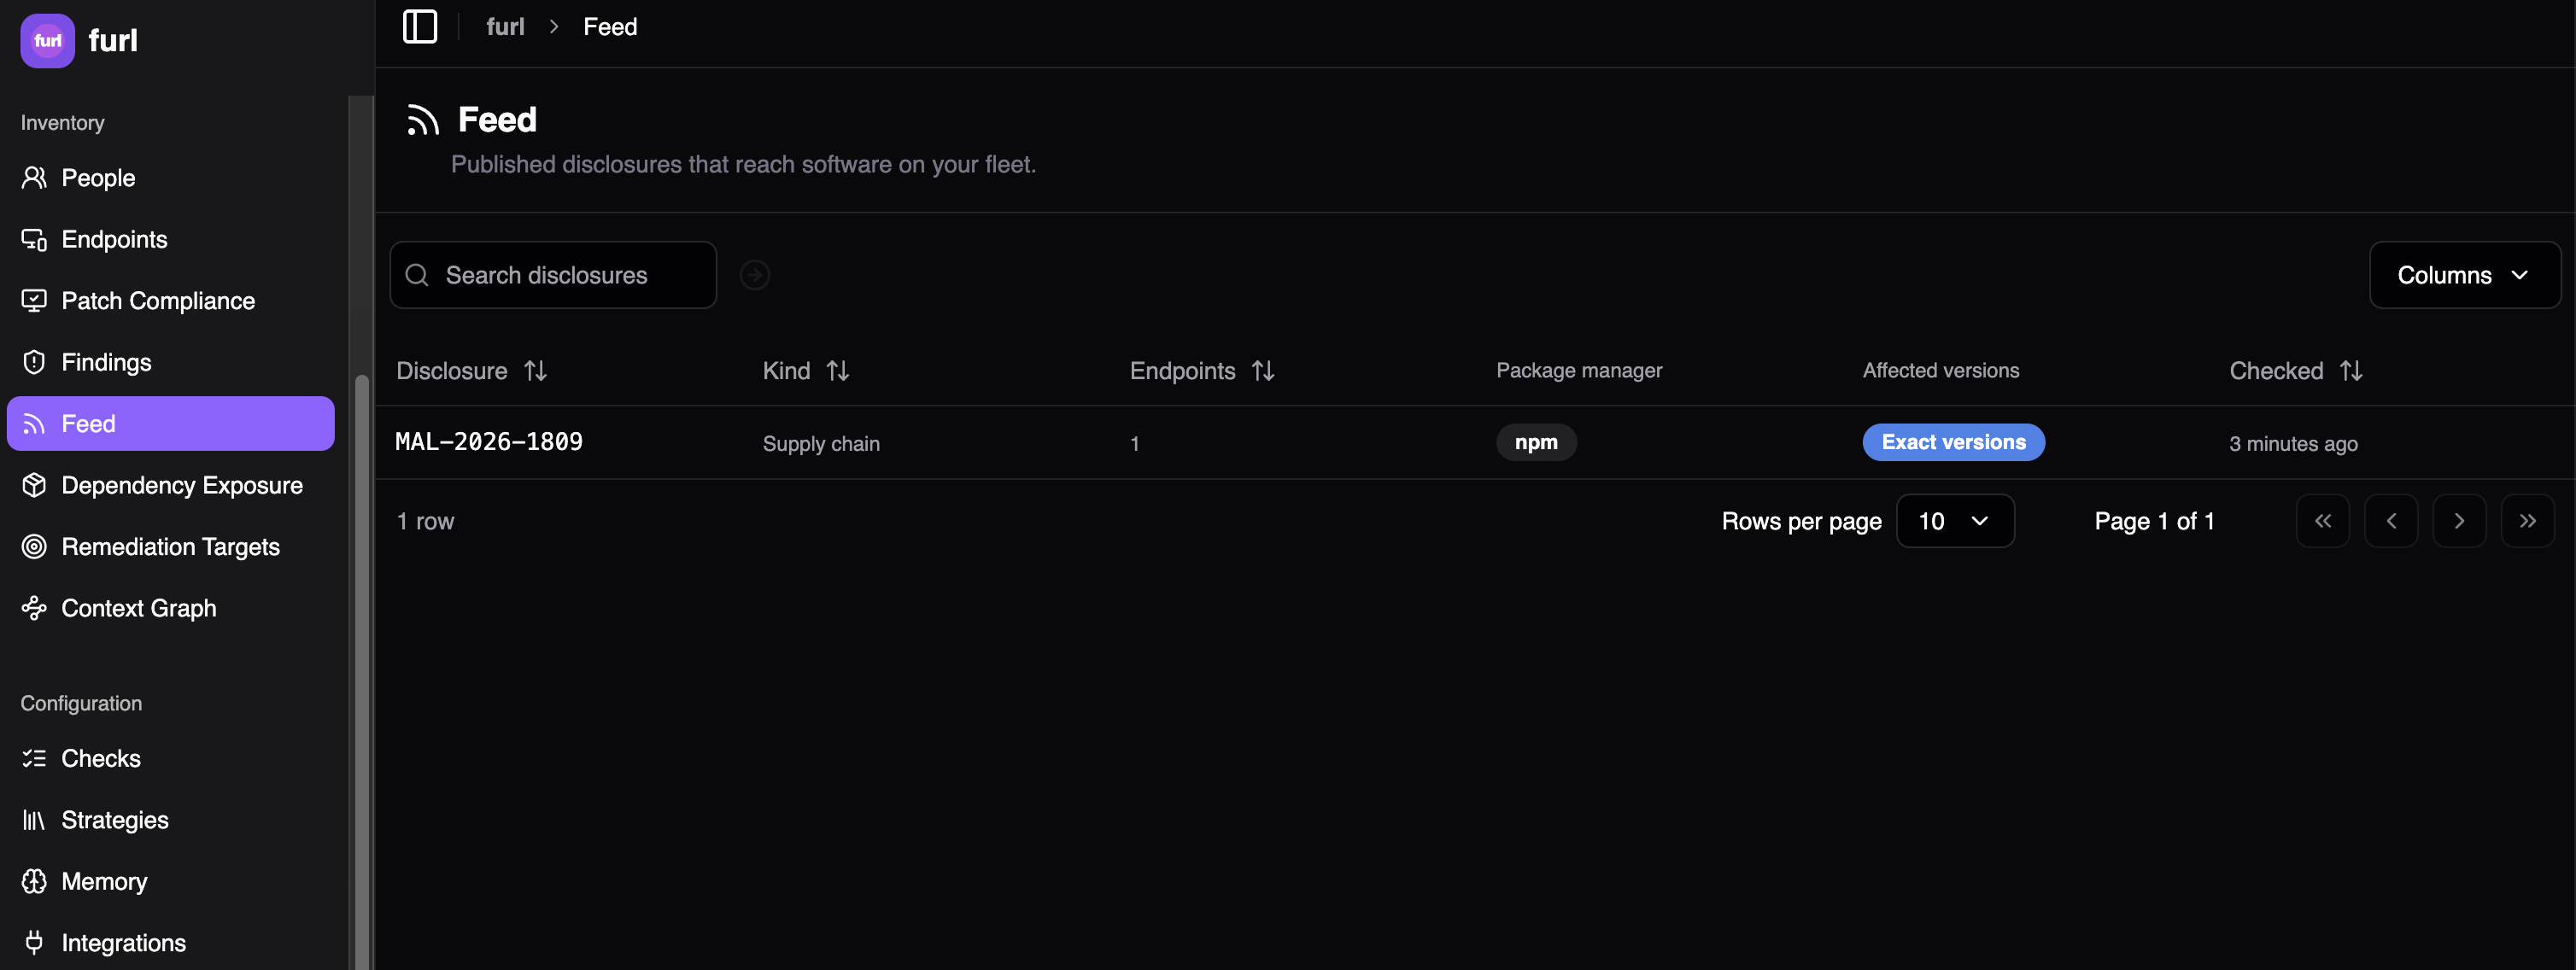Click the Exact versions badge
The width and height of the screenshot is (2576, 970).
tap(1953, 442)
